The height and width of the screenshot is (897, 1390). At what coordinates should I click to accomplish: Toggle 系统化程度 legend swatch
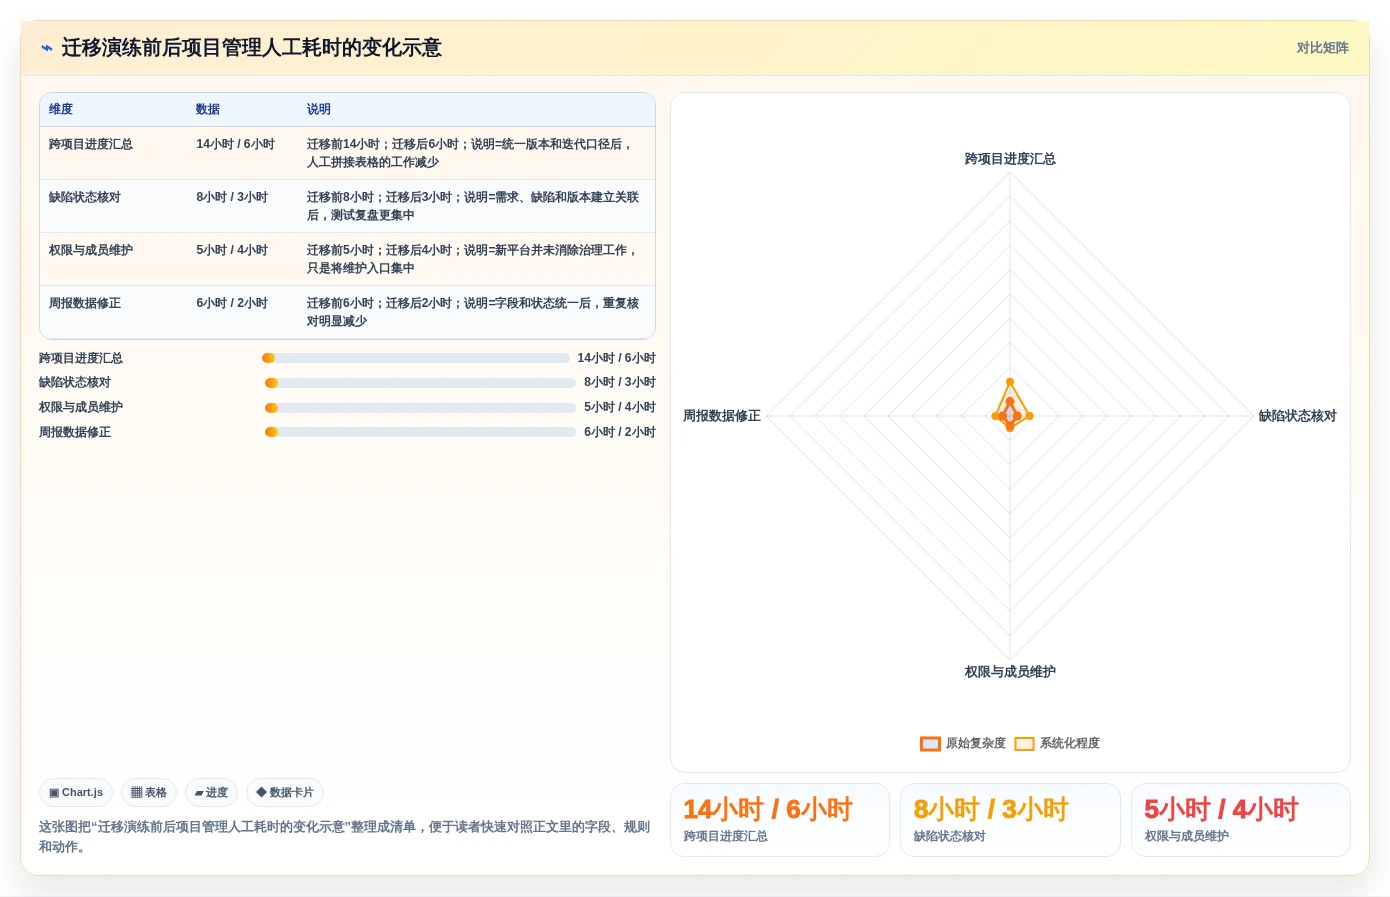1024,743
